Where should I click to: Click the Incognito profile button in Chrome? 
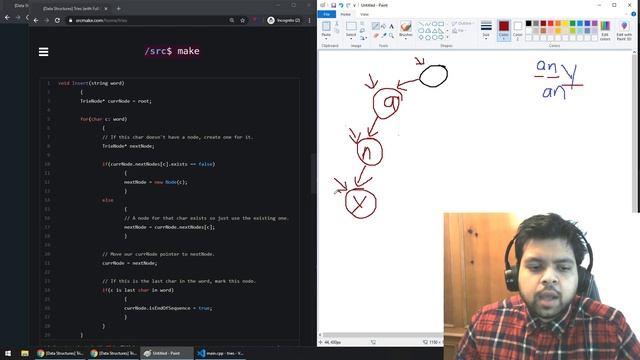284,20
